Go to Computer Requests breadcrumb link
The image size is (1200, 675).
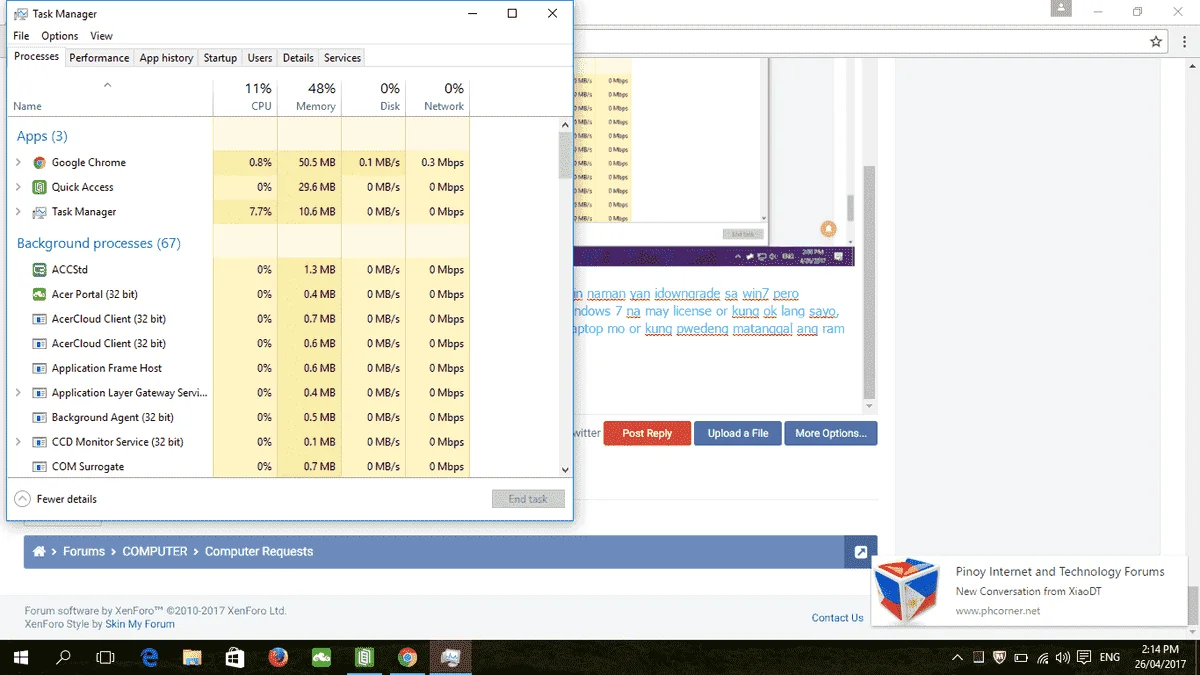[x=259, y=551]
